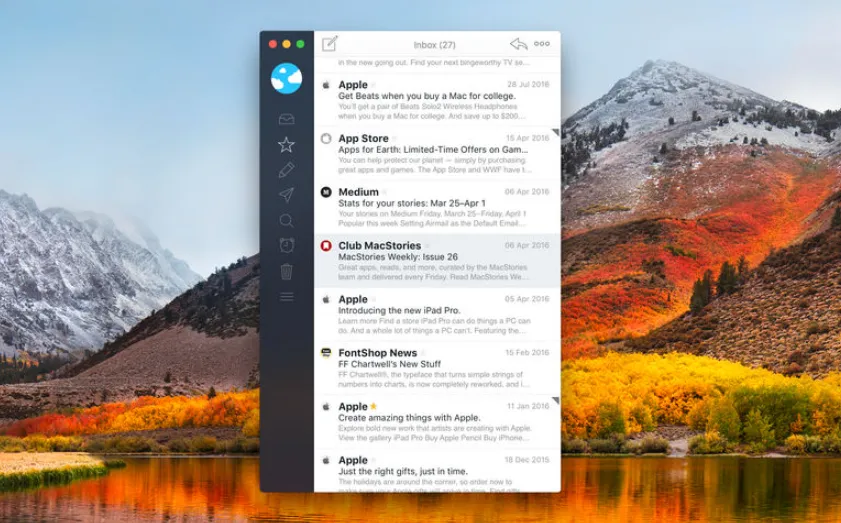
Task: Open Sent paper plane icon in sidebar
Action: point(286,195)
